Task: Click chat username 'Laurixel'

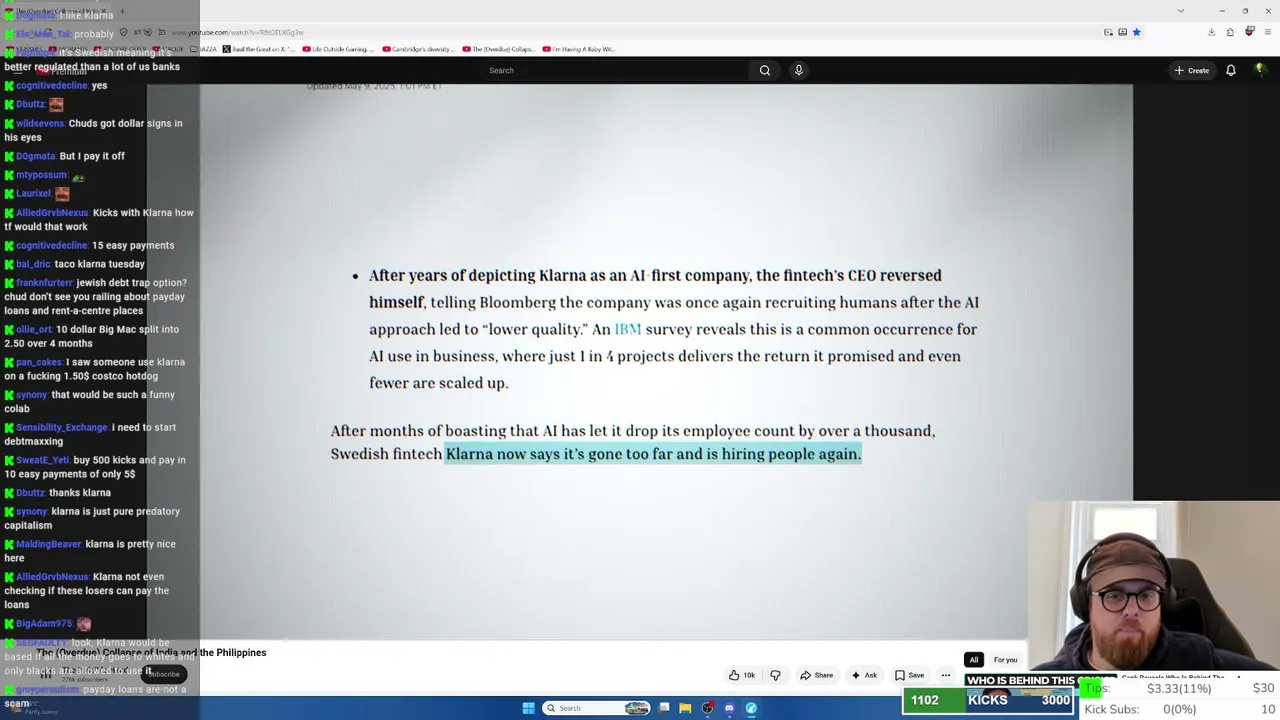Action: (33, 194)
